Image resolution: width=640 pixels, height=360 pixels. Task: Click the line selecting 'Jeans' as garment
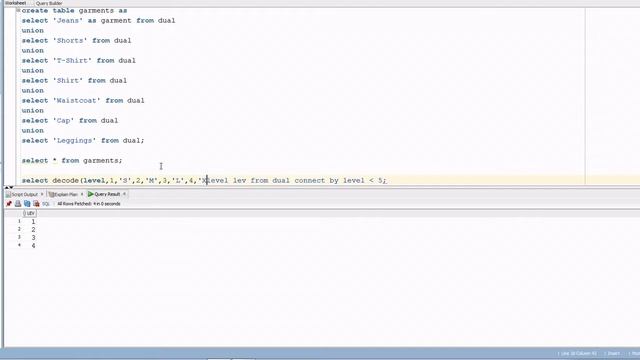tap(98, 20)
